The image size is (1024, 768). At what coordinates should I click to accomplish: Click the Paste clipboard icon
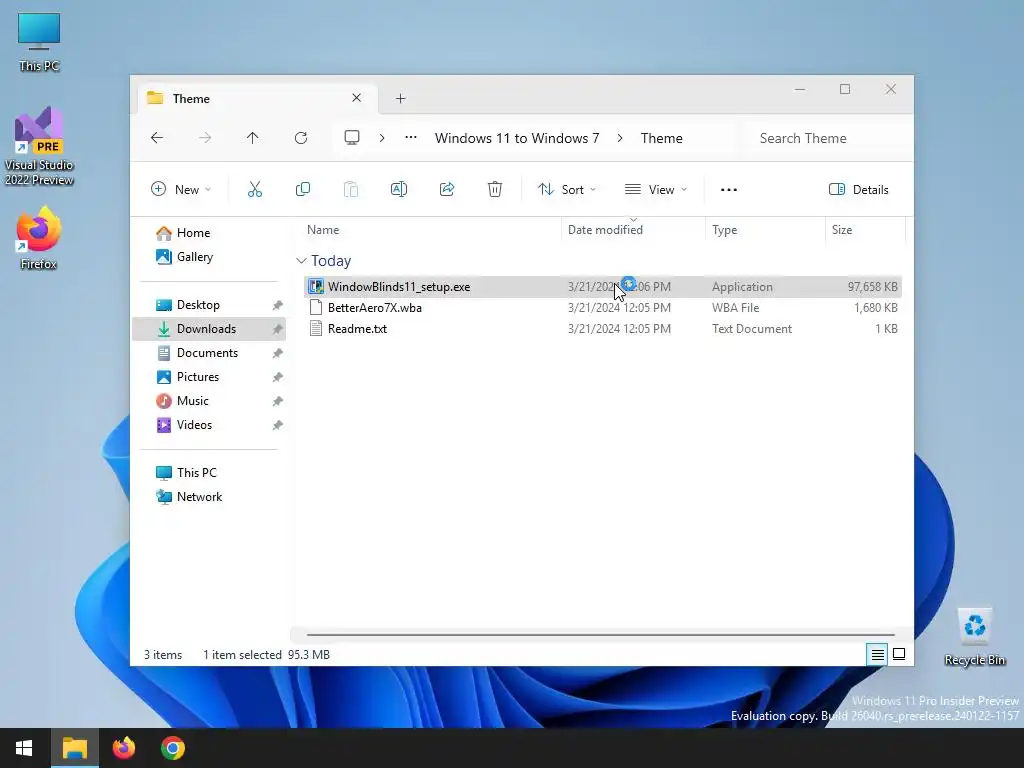[351, 189]
